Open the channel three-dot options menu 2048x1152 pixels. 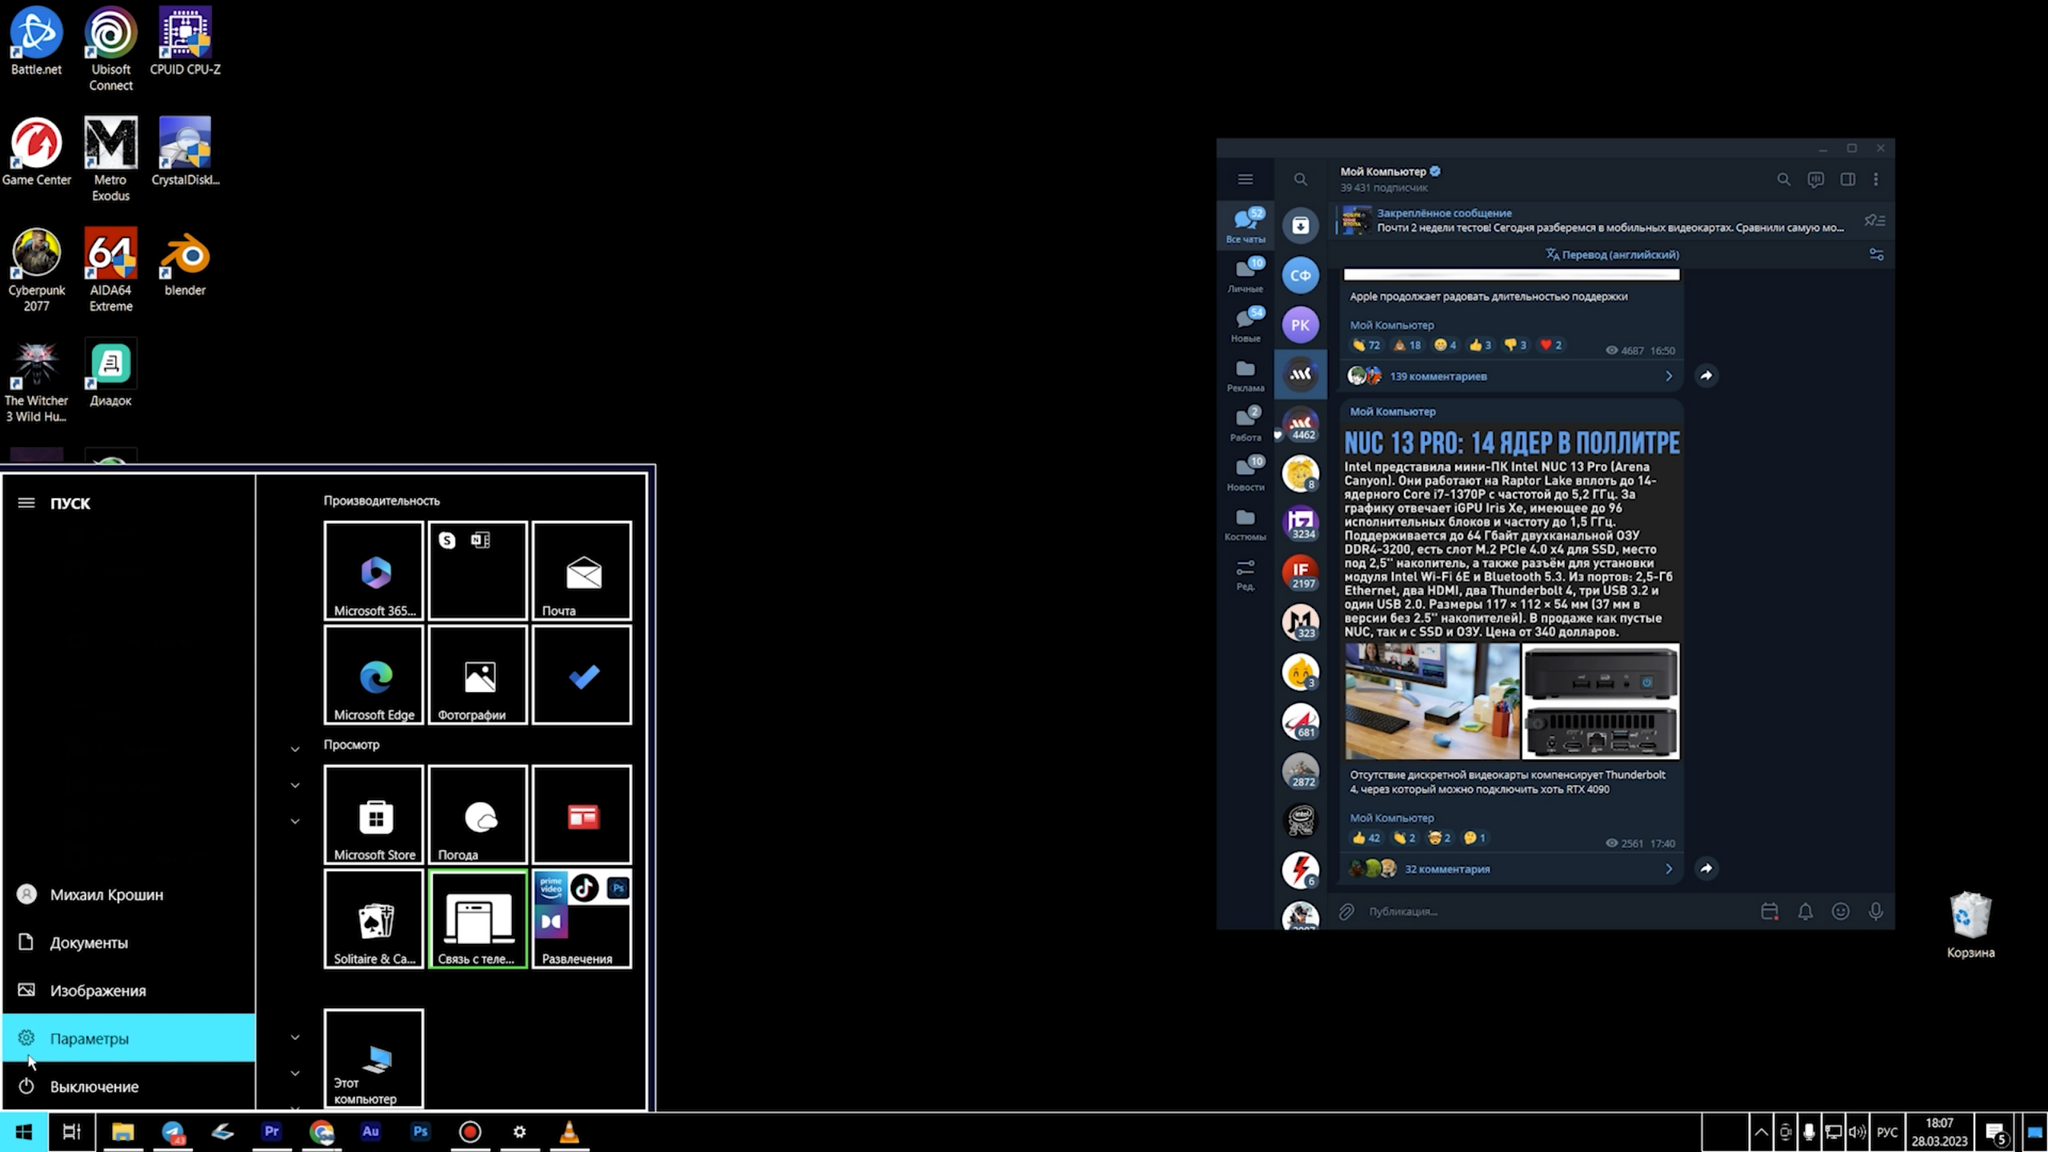[1876, 179]
